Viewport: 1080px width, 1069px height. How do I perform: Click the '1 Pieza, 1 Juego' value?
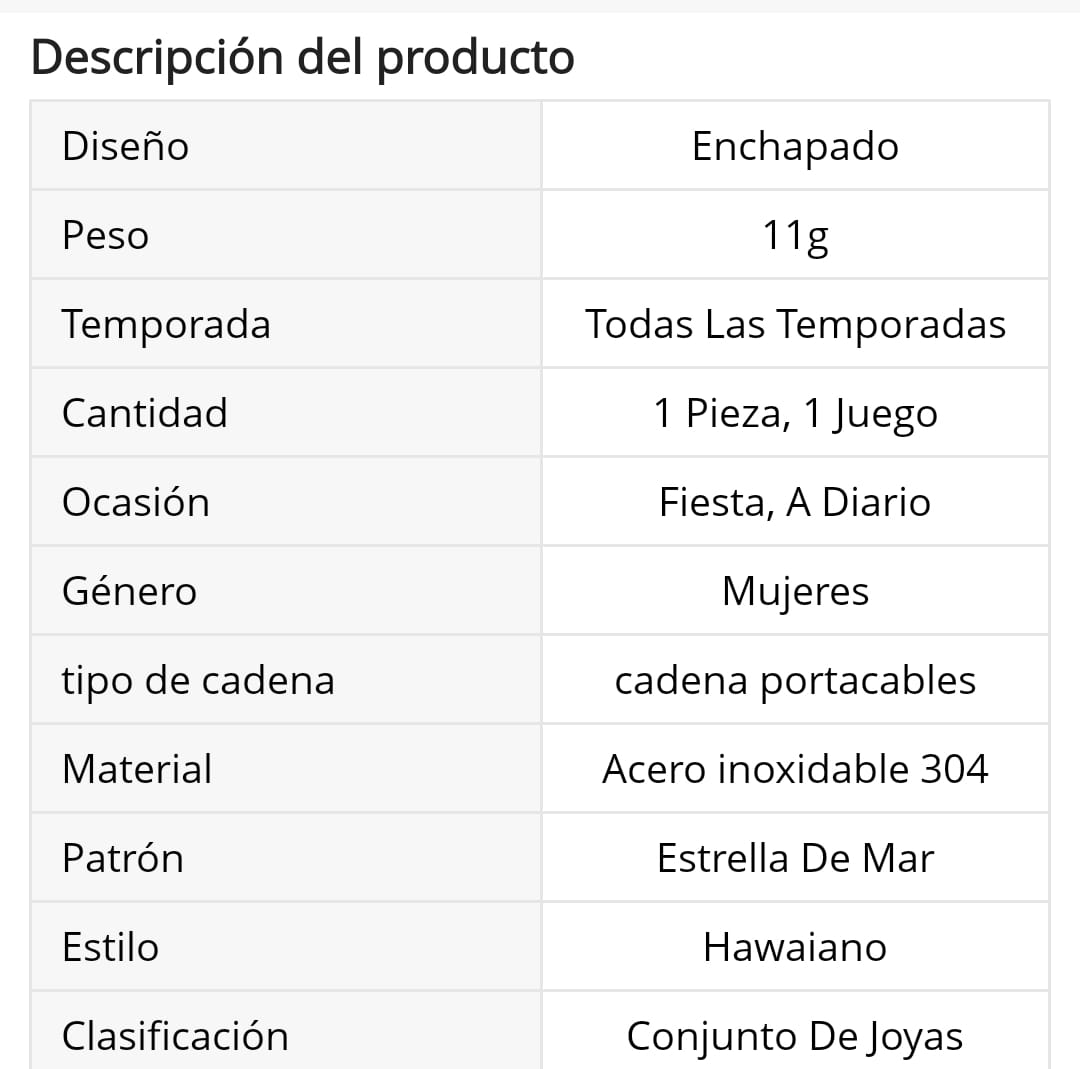tap(796, 414)
